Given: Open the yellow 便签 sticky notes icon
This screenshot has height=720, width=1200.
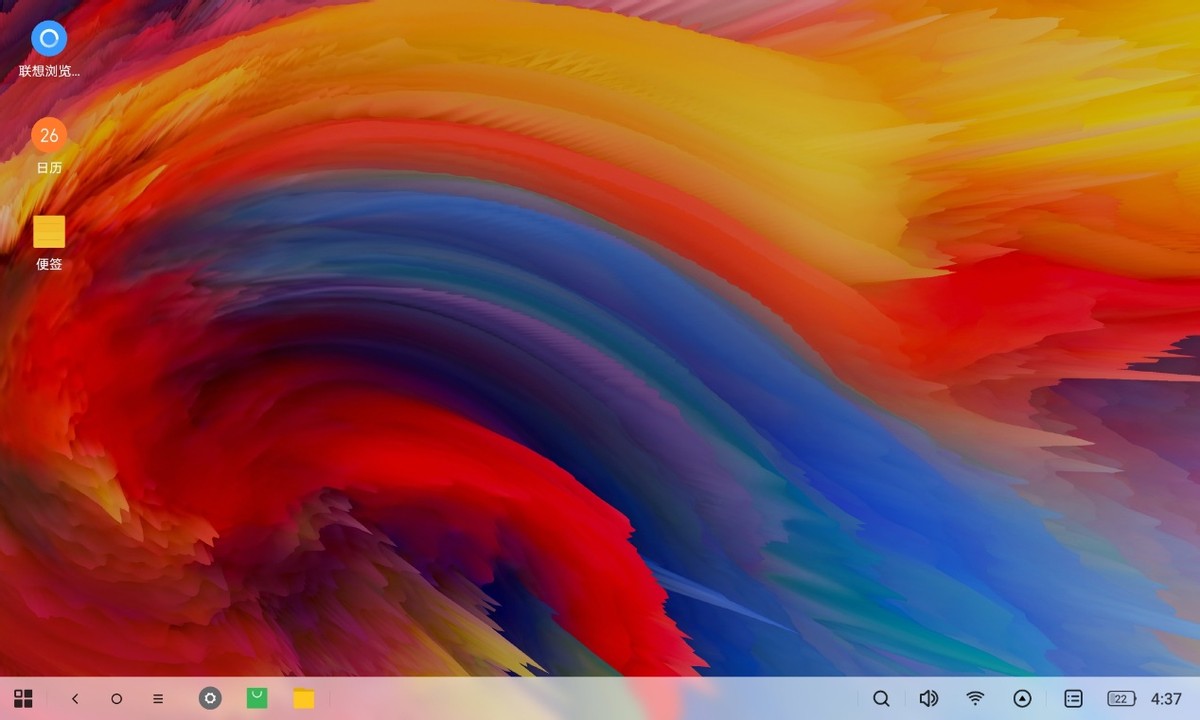Looking at the screenshot, I should [x=49, y=231].
